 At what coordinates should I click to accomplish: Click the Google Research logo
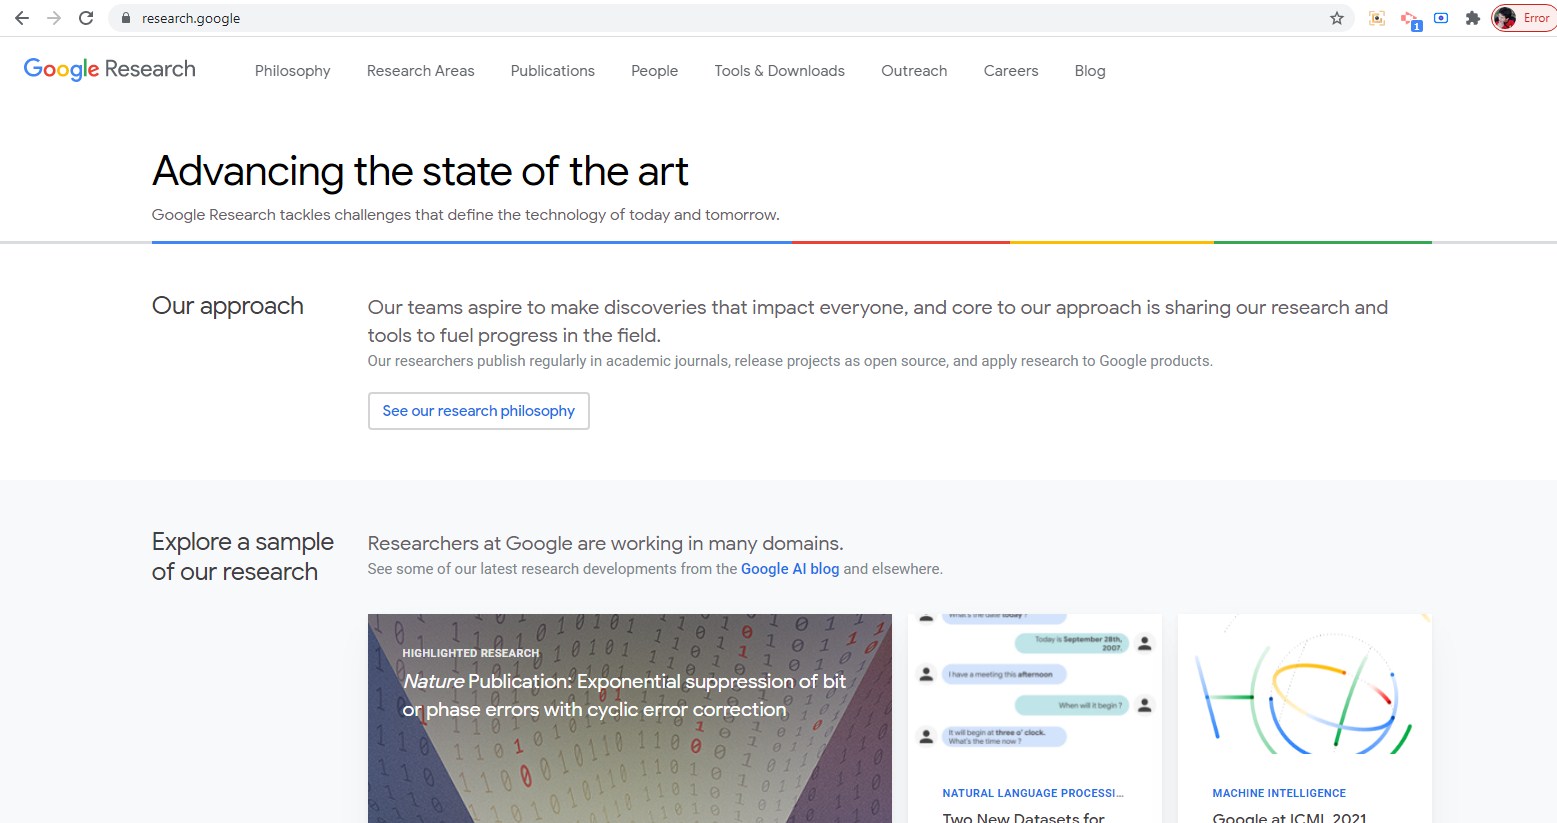[x=110, y=69]
